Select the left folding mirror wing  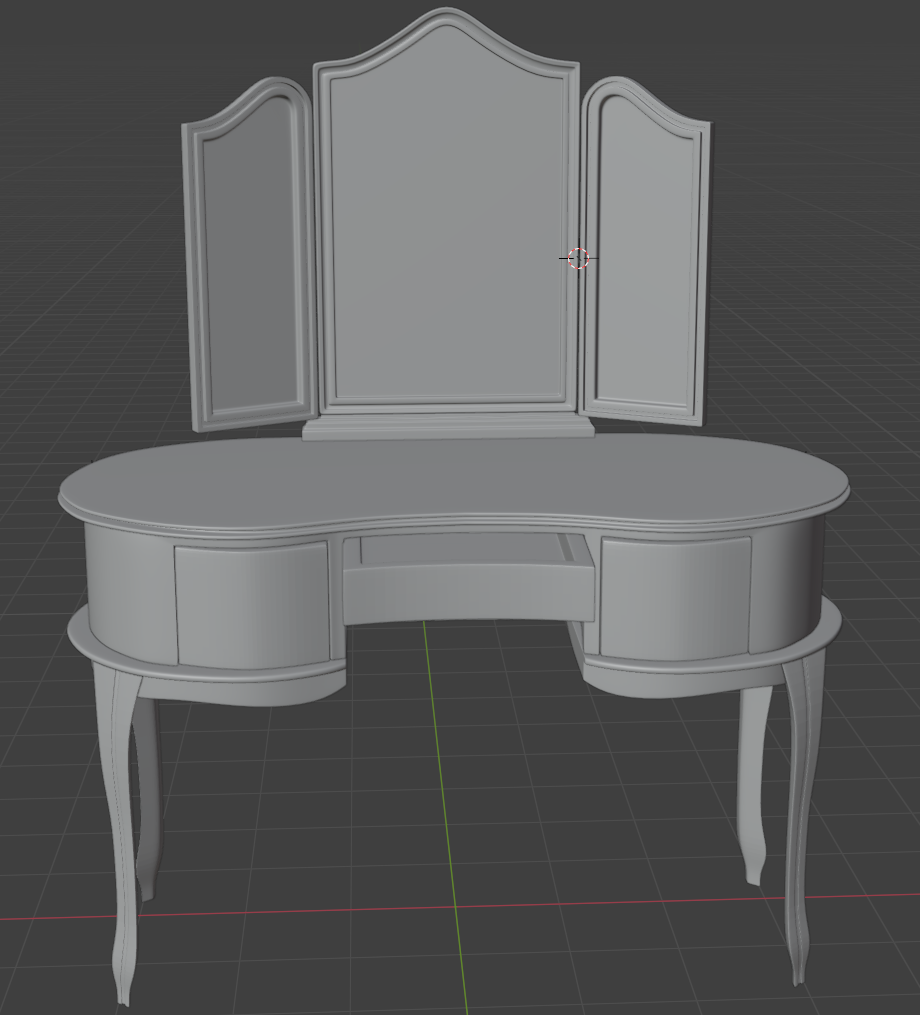click(x=250, y=256)
